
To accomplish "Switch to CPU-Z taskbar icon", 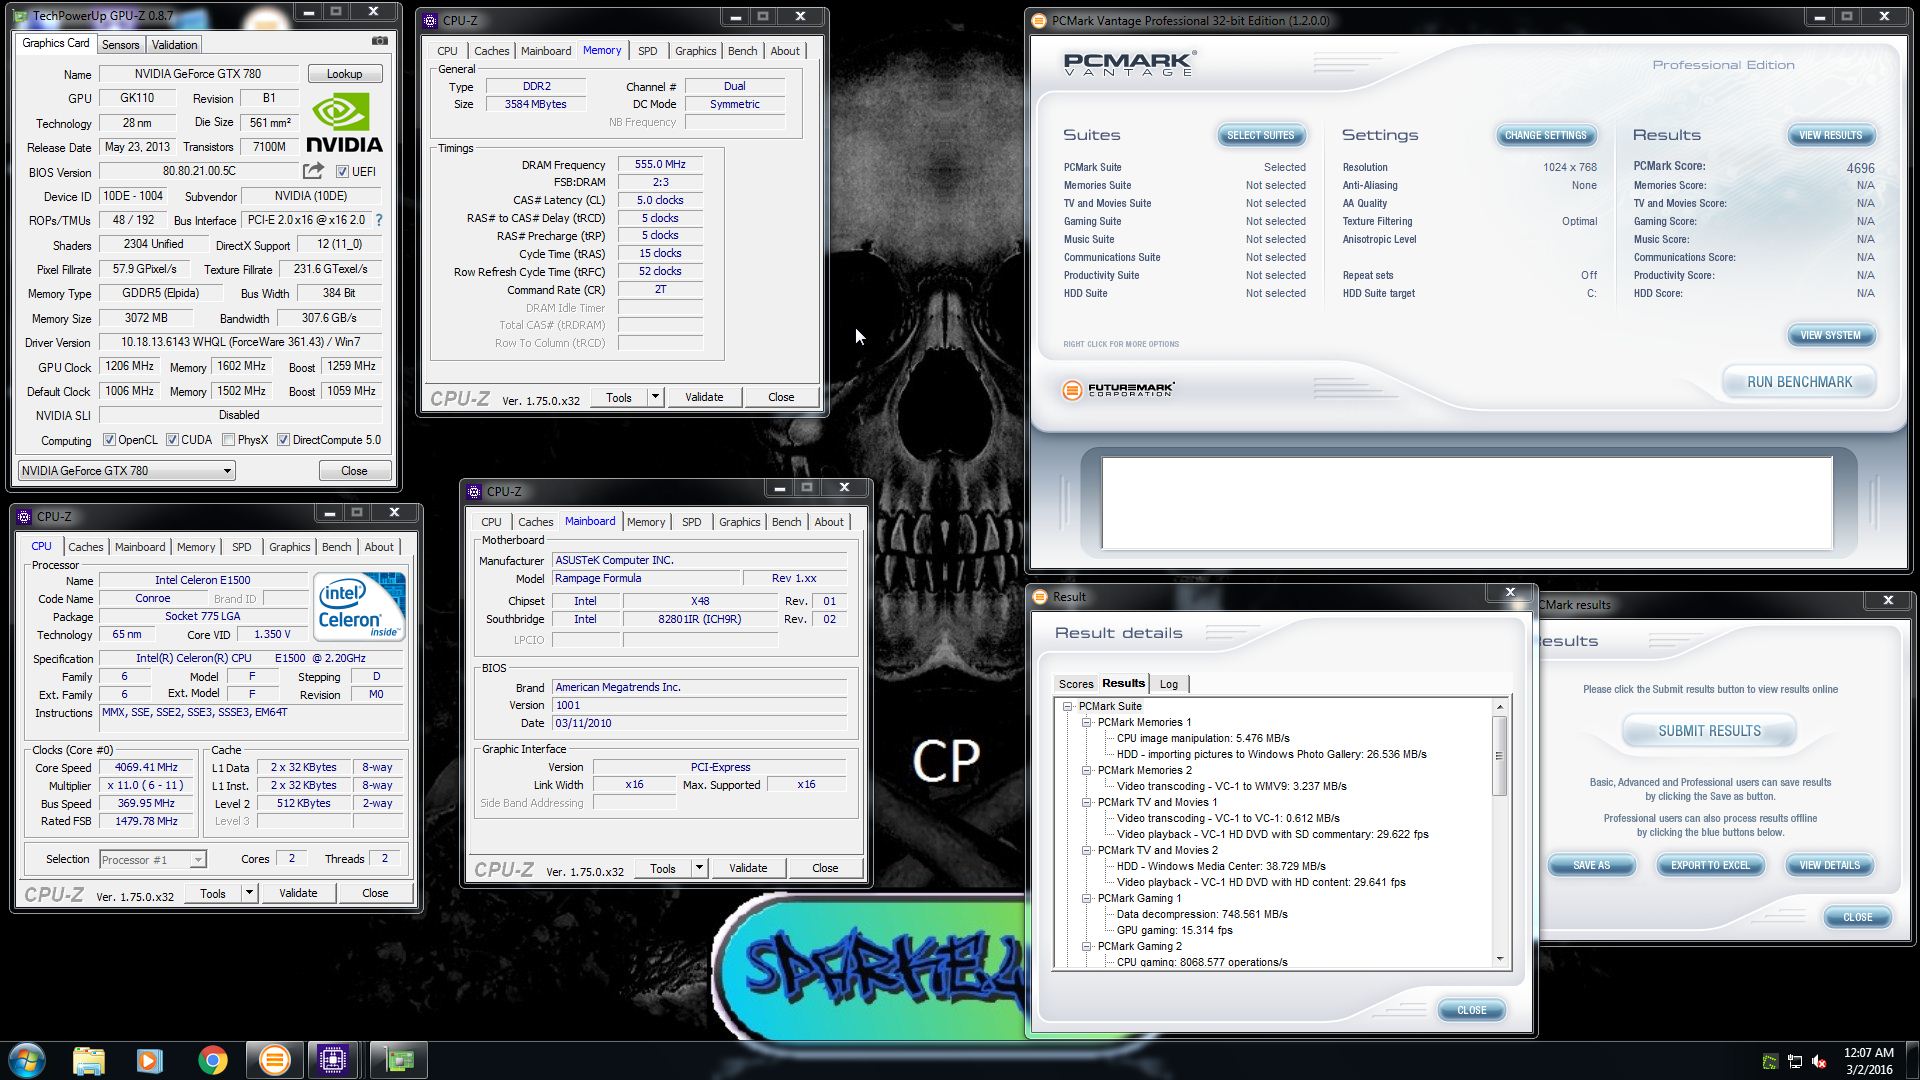I will (x=333, y=1060).
